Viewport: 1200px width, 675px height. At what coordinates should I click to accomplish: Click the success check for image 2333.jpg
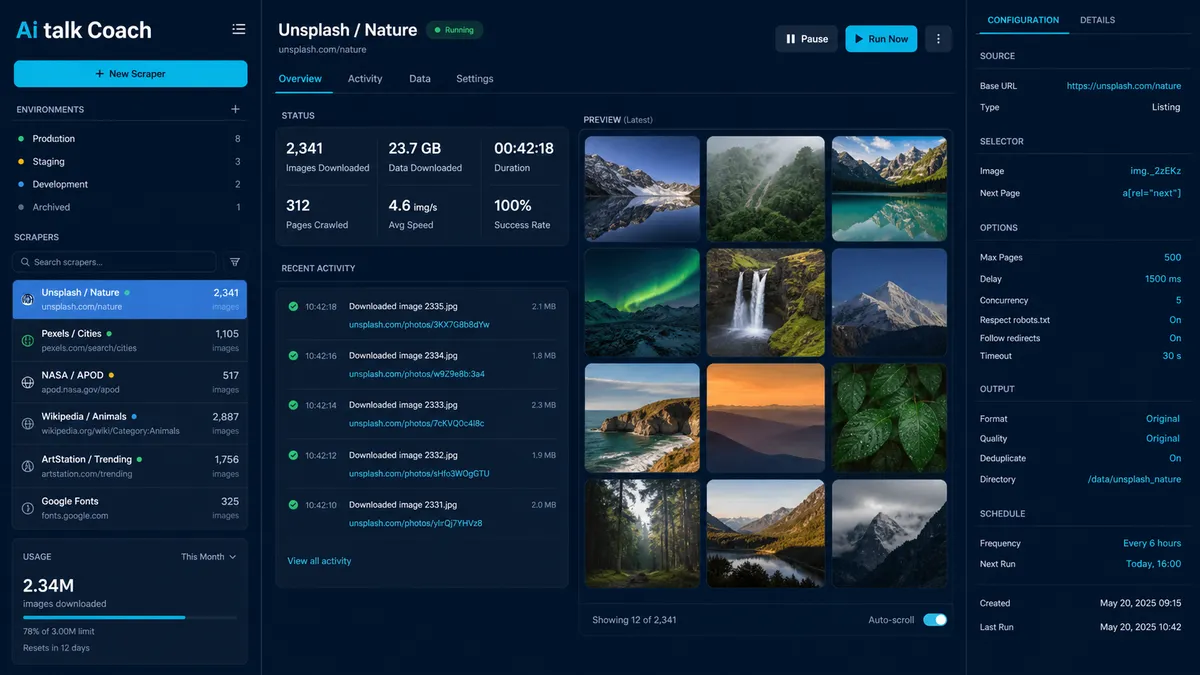[x=293, y=405]
